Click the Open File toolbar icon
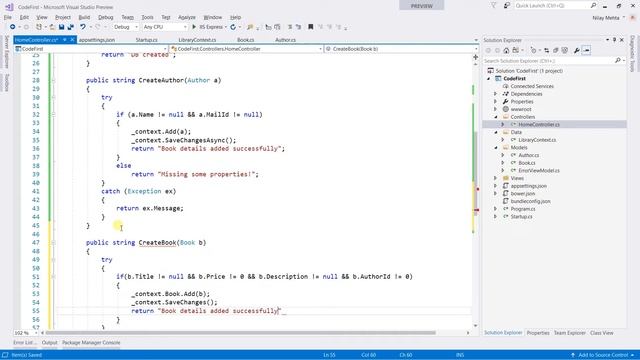640x360 pixels. (52, 27)
